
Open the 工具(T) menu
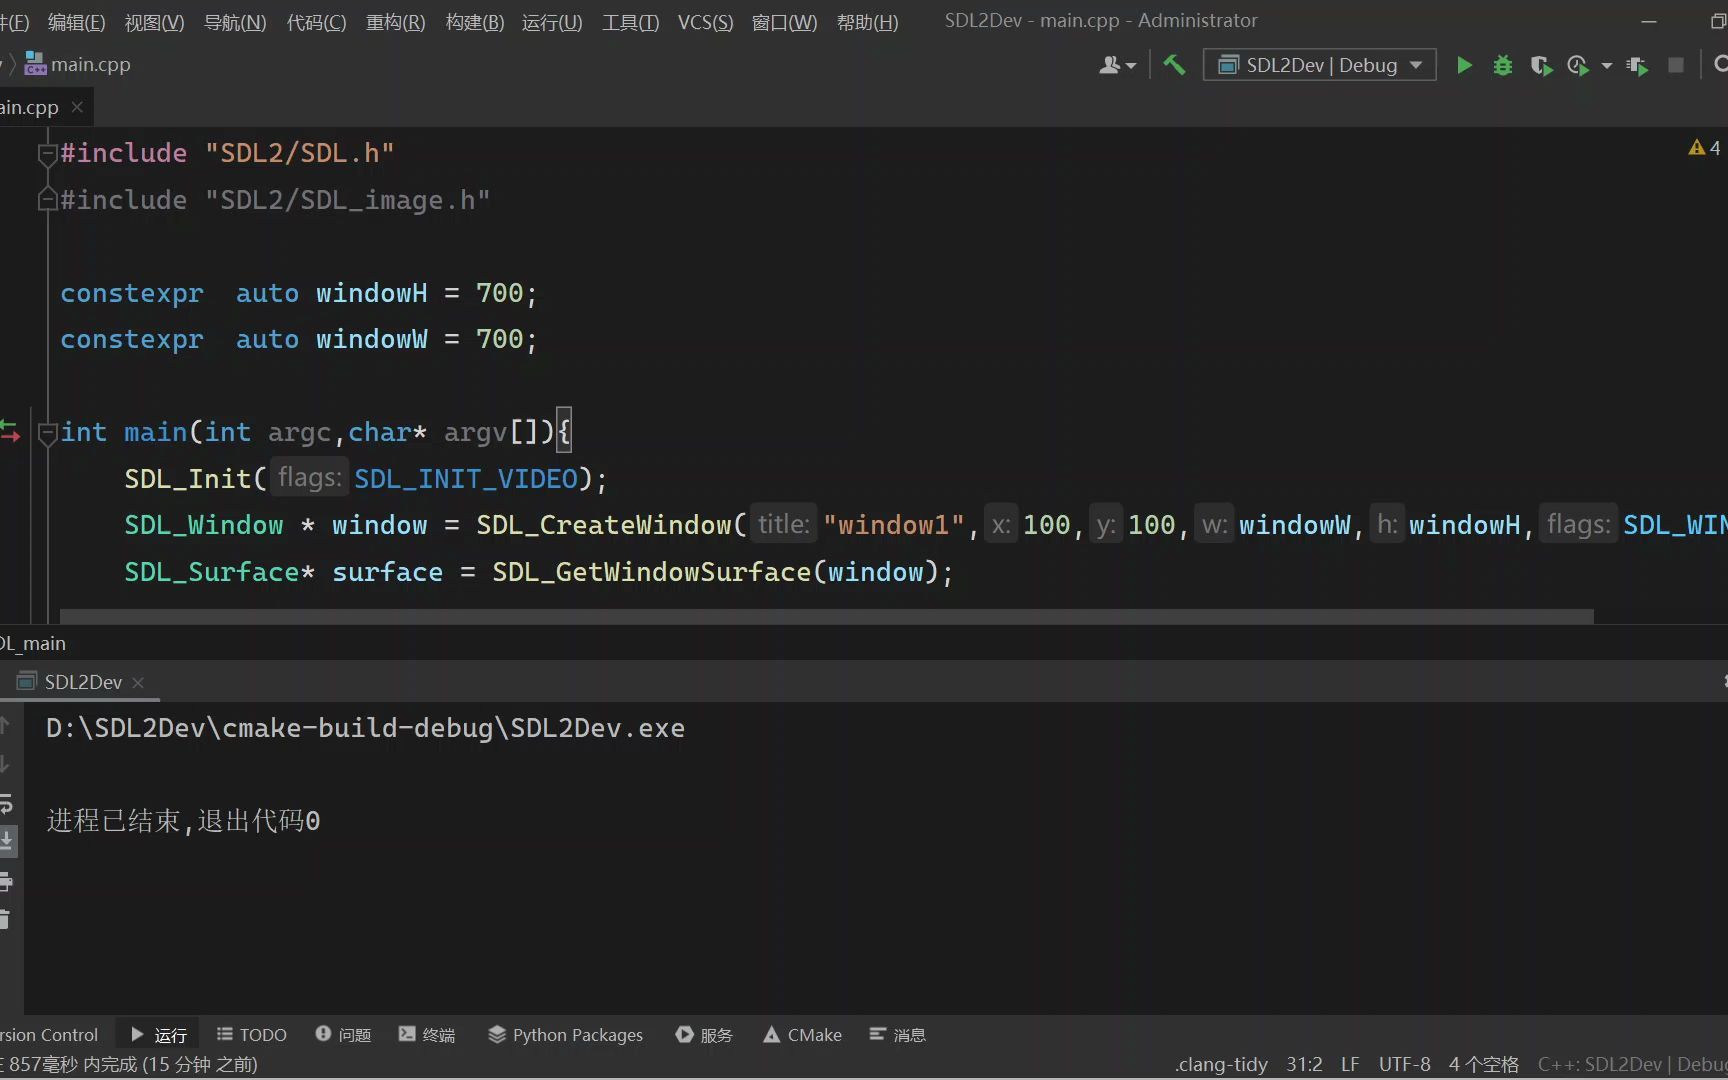(x=630, y=22)
